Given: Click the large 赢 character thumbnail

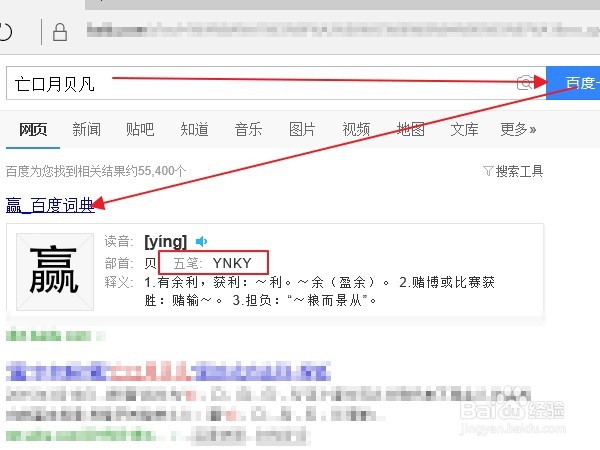Looking at the screenshot, I should coord(55,271).
